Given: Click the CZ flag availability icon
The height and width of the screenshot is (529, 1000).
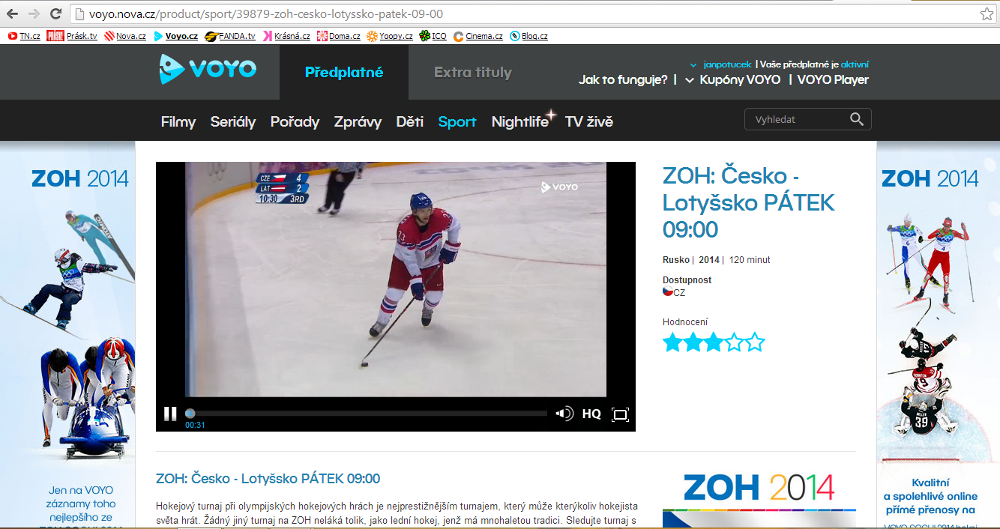Looking at the screenshot, I should [x=668, y=292].
